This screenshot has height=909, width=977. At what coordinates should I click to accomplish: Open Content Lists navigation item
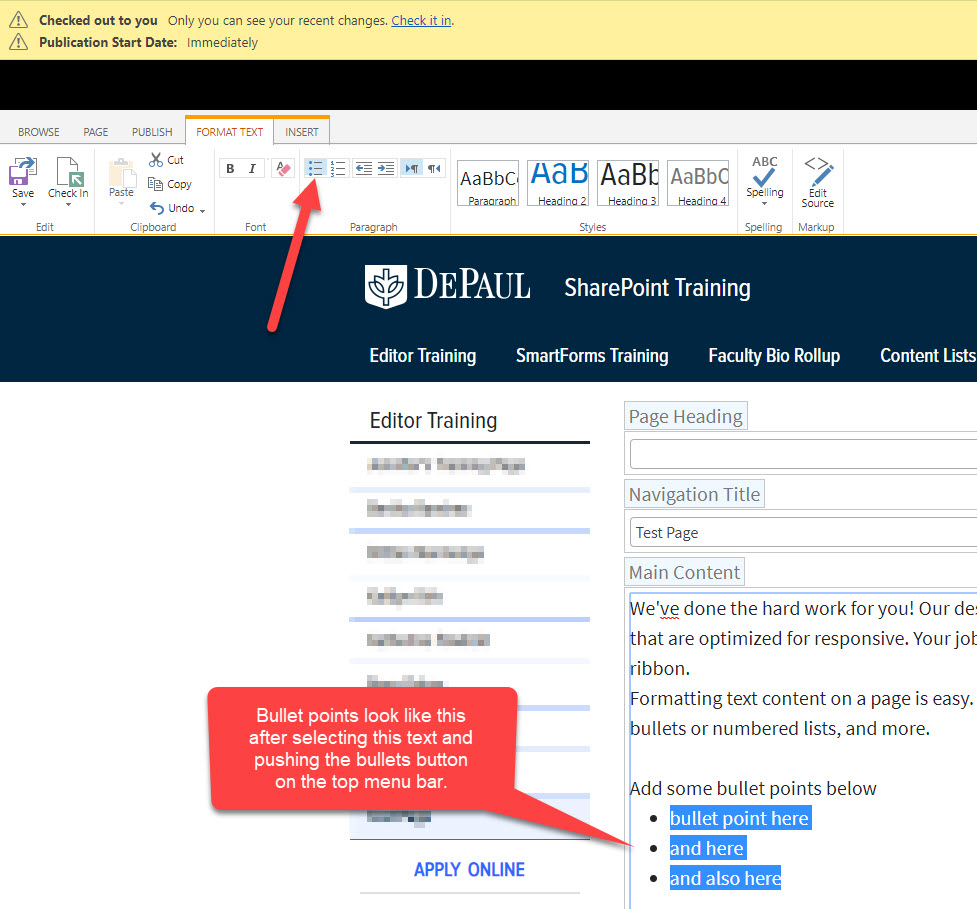pos(928,356)
